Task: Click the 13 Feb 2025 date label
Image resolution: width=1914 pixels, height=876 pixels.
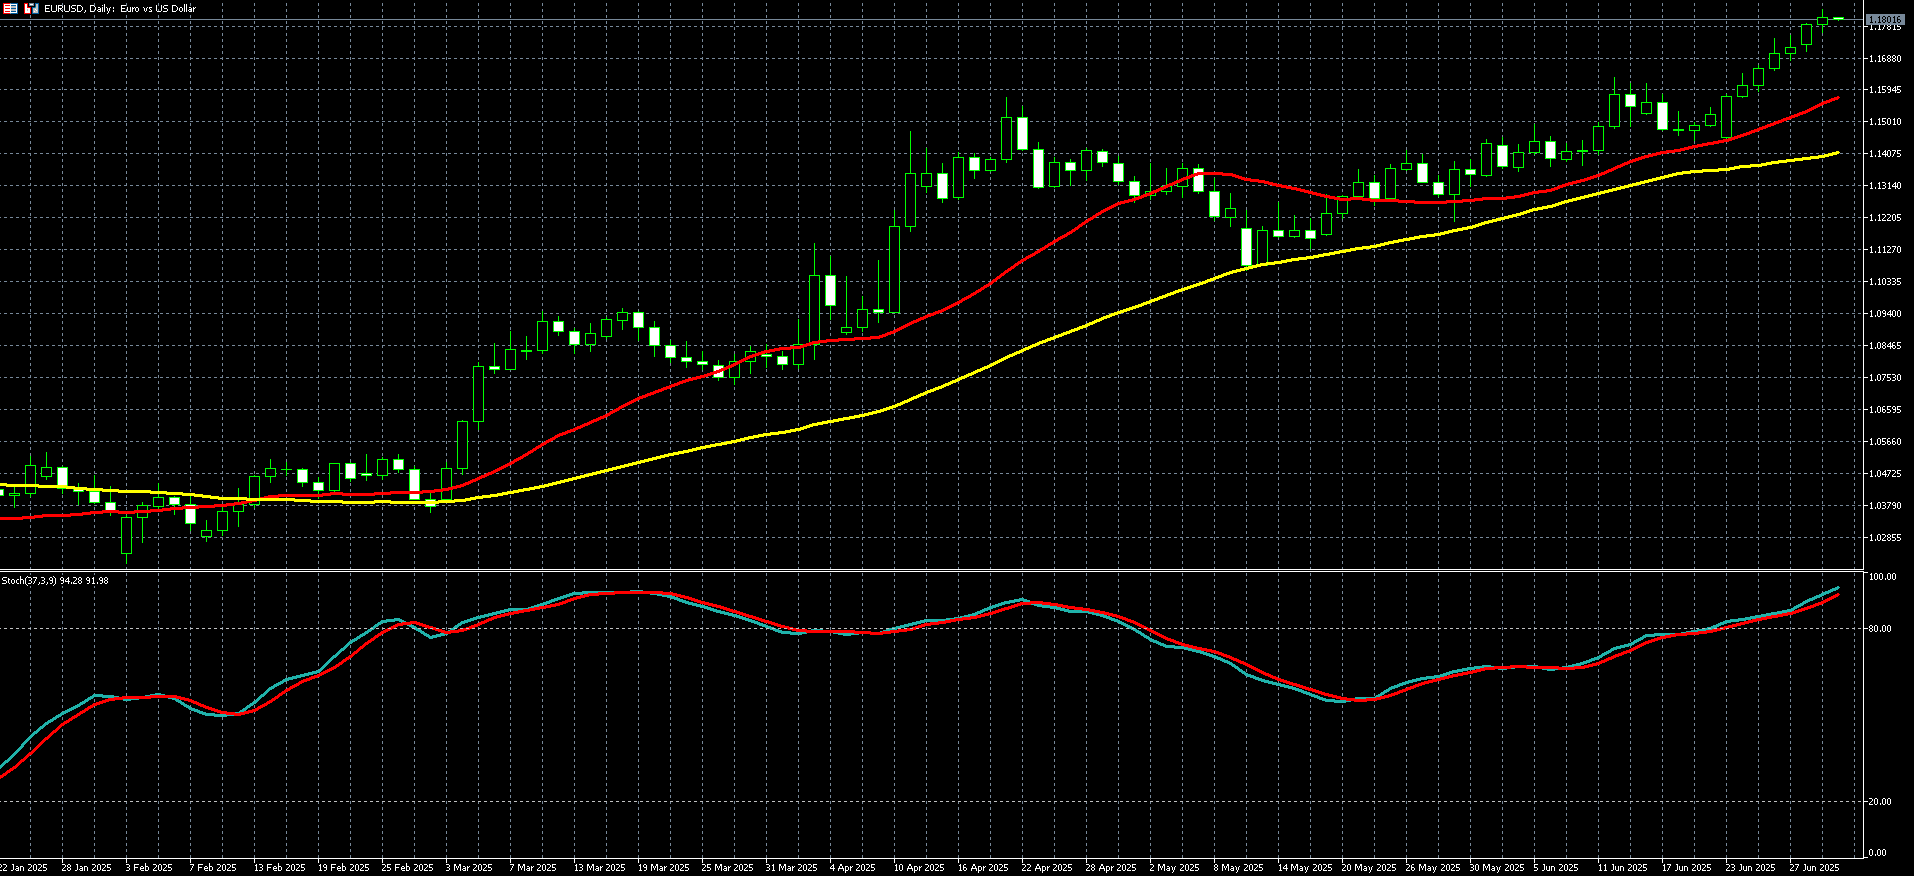Action: 280,868
